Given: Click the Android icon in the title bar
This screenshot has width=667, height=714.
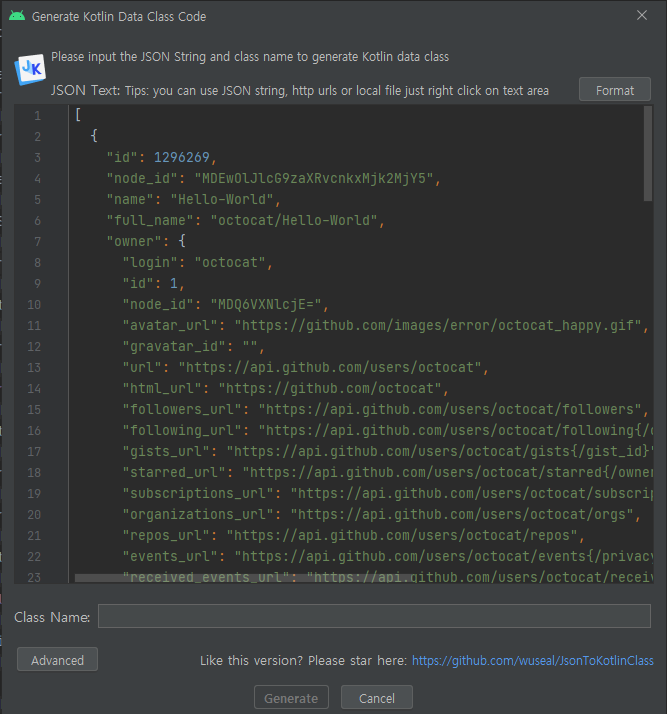Looking at the screenshot, I should click(16, 16).
